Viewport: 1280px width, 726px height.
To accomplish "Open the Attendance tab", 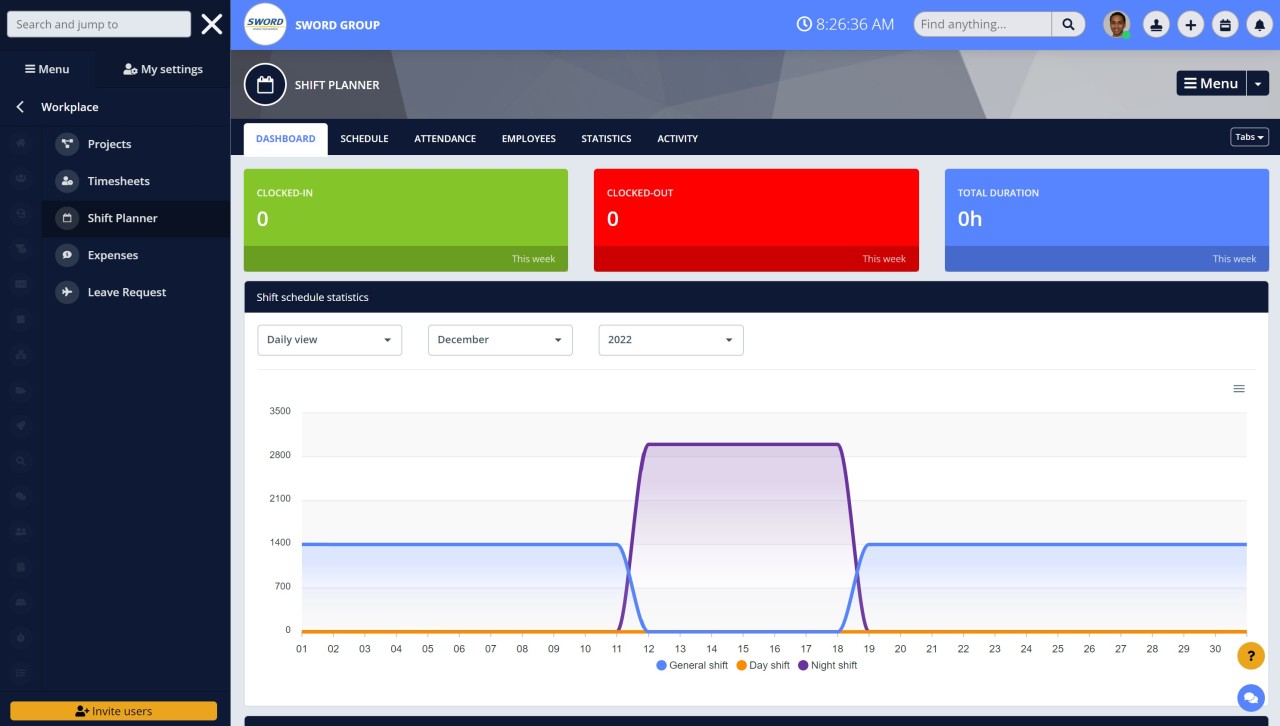I will click(x=444, y=138).
